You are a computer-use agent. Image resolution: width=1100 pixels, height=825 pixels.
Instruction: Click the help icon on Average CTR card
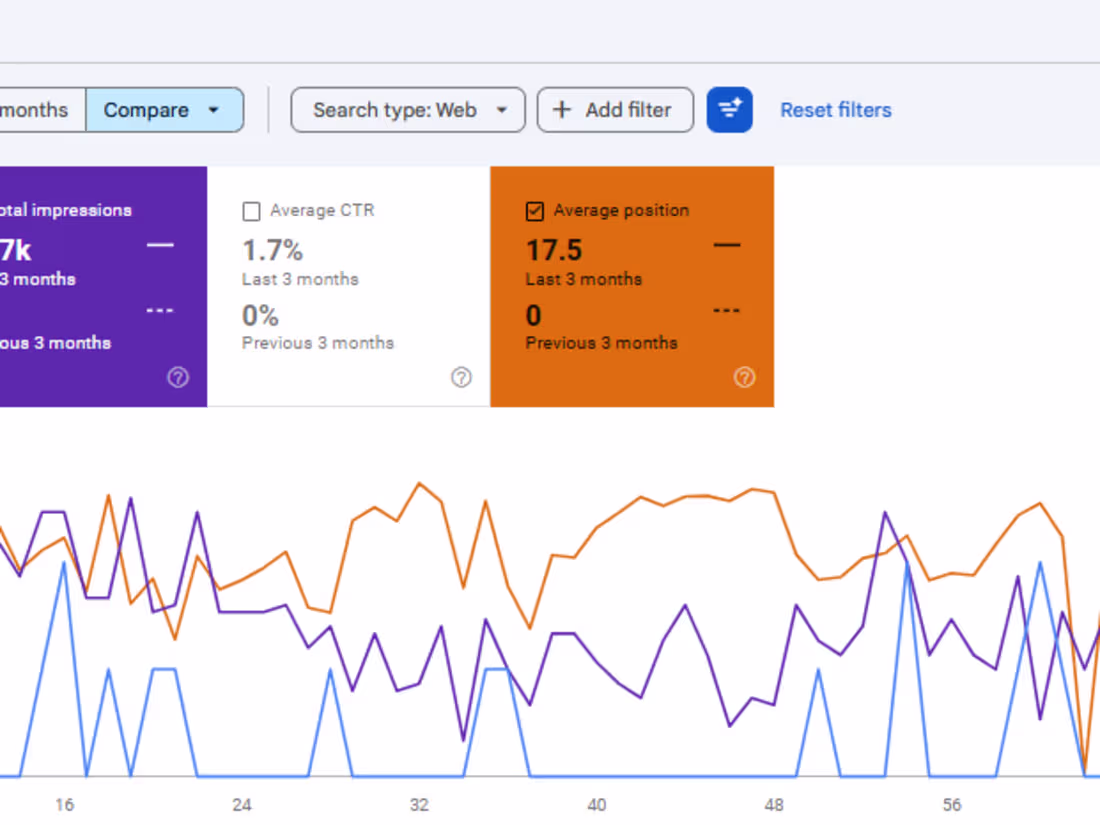[461, 378]
